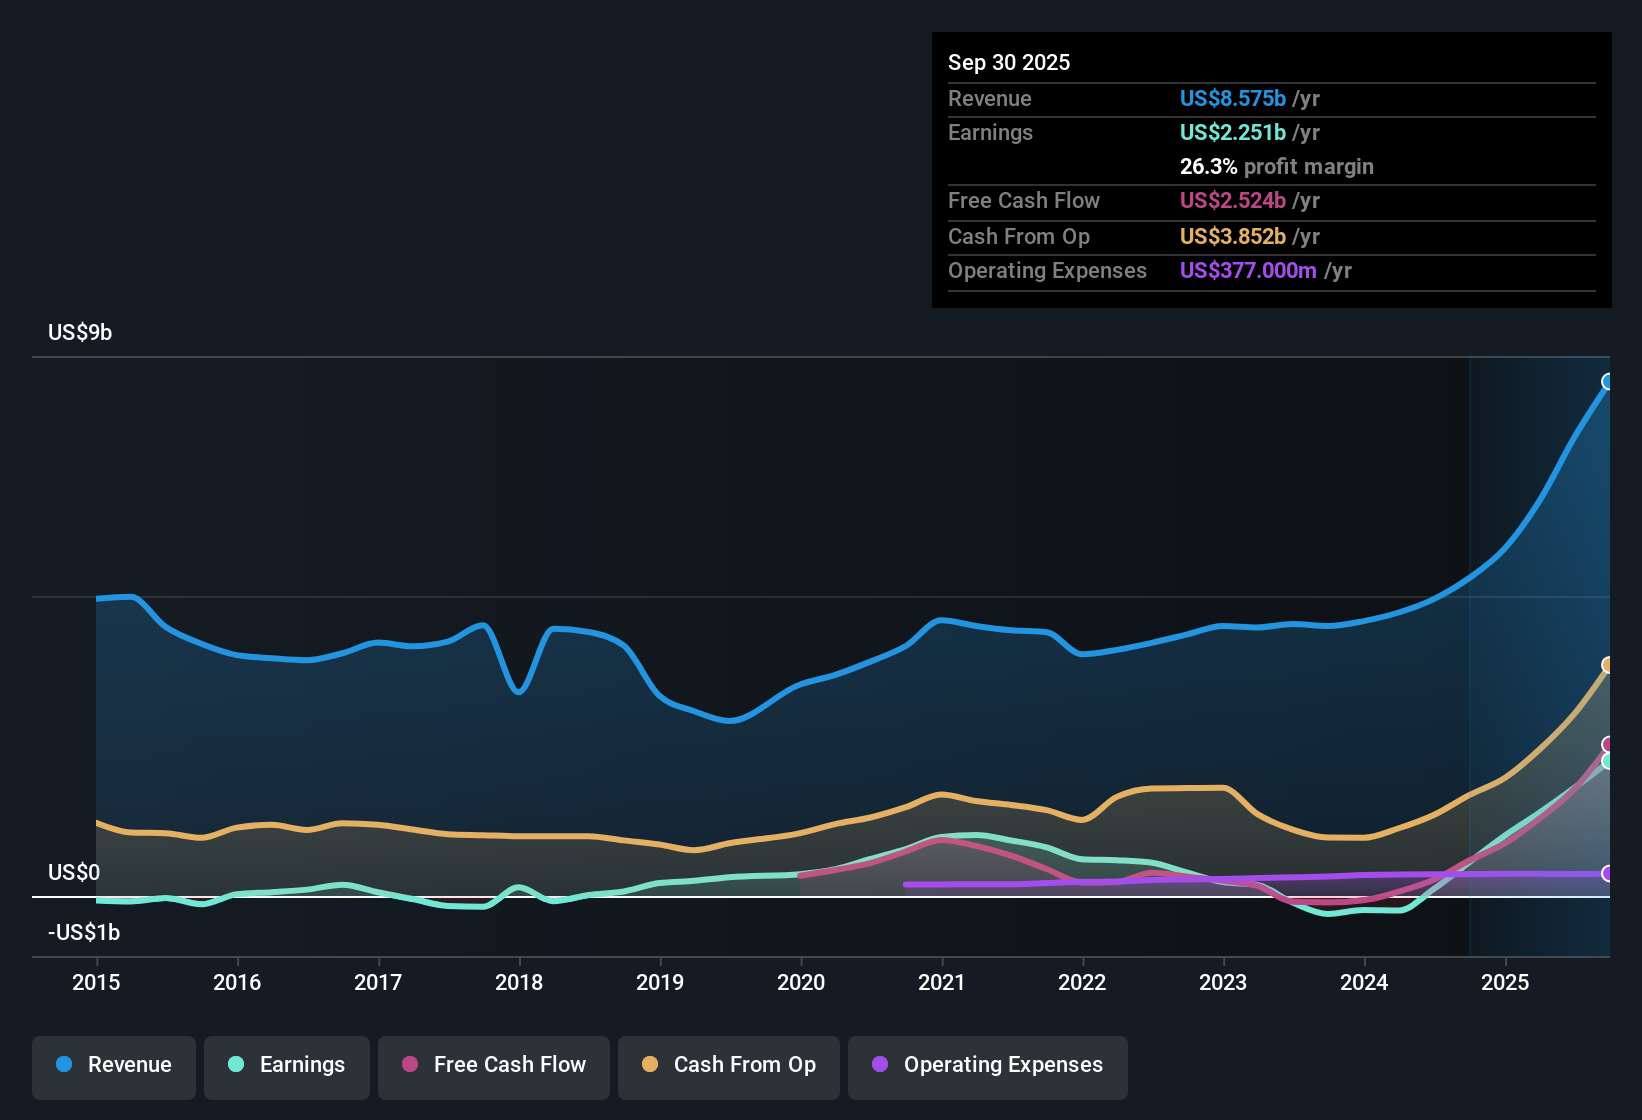
Task: Toggle the Earnings series off
Action: [287, 1065]
